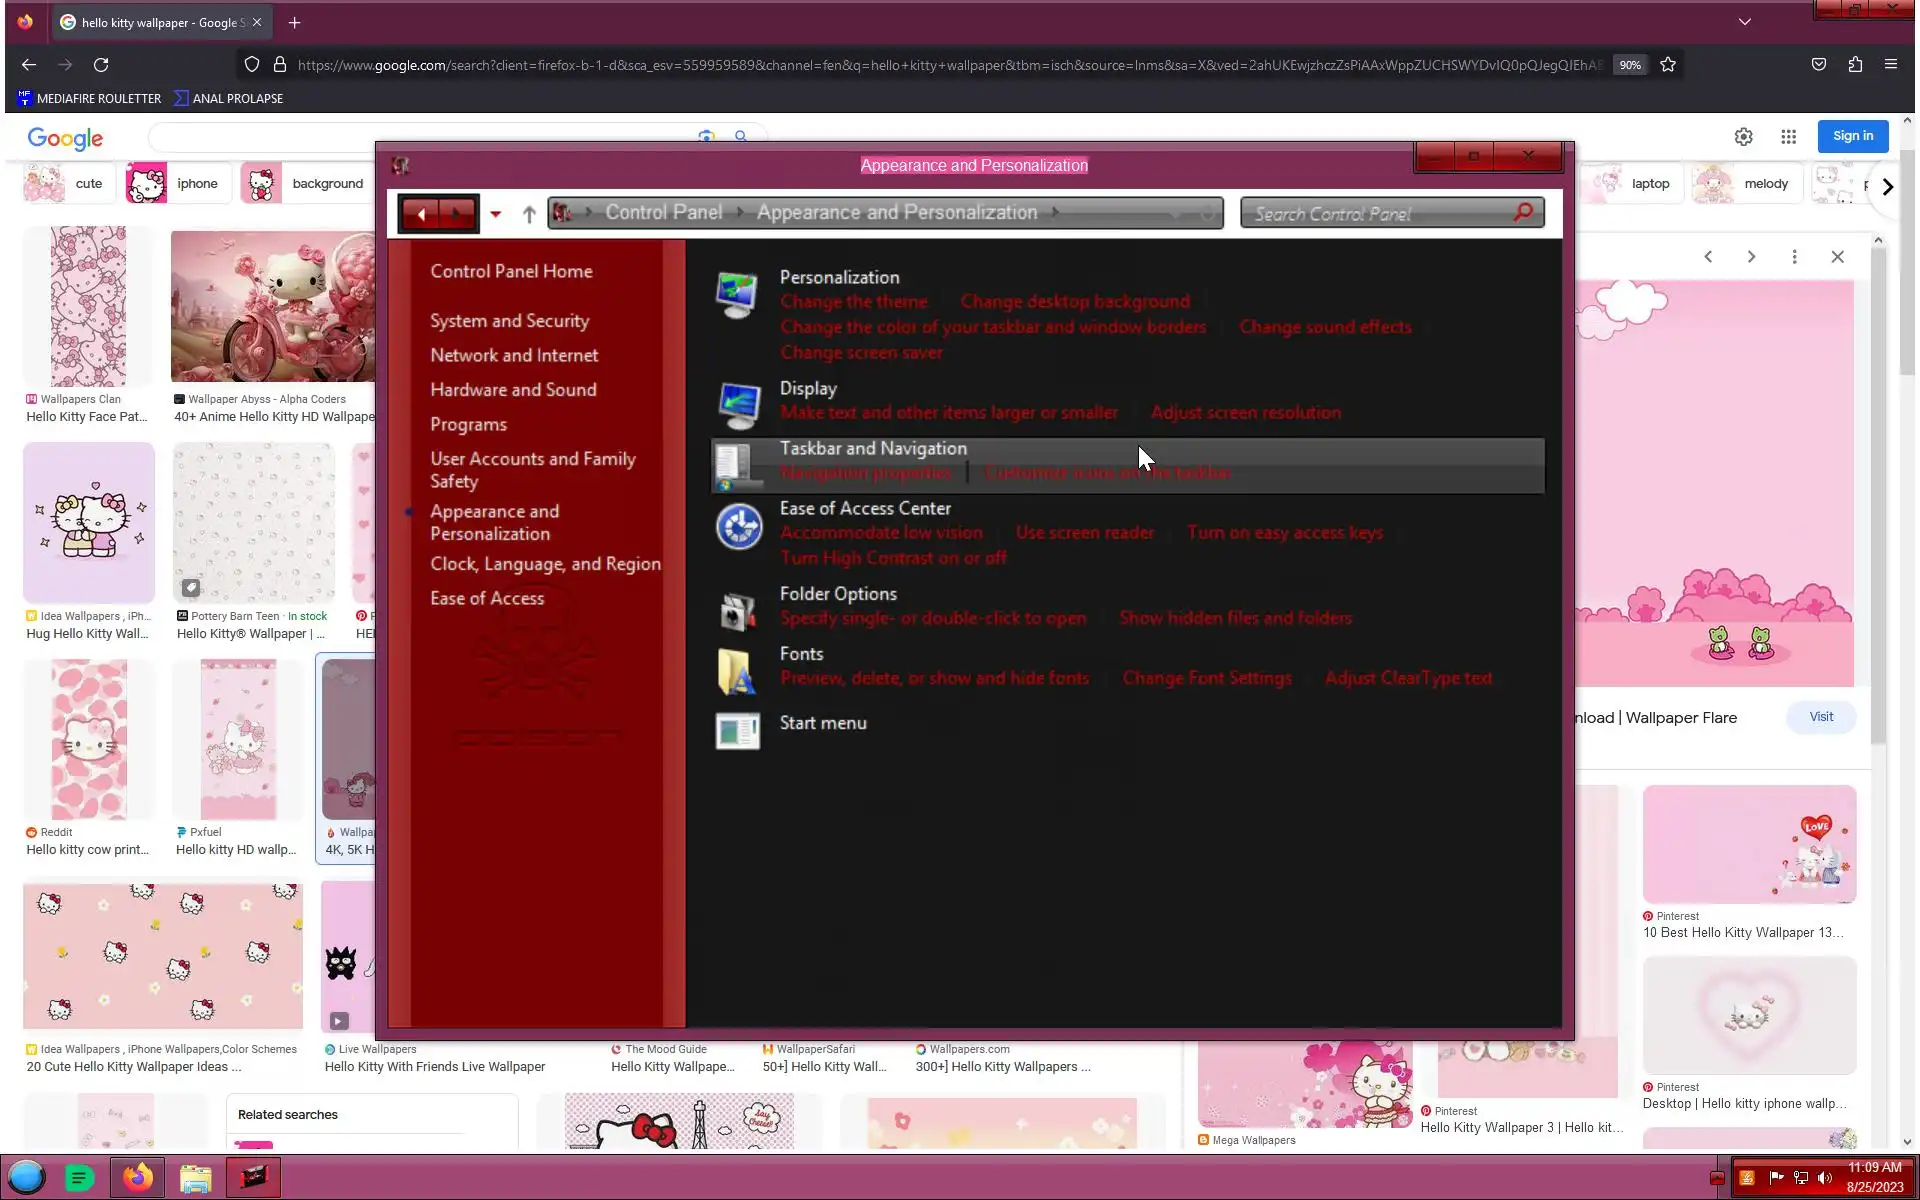Click Change desktop background link

pyautogui.click(x=1074, y=302)
